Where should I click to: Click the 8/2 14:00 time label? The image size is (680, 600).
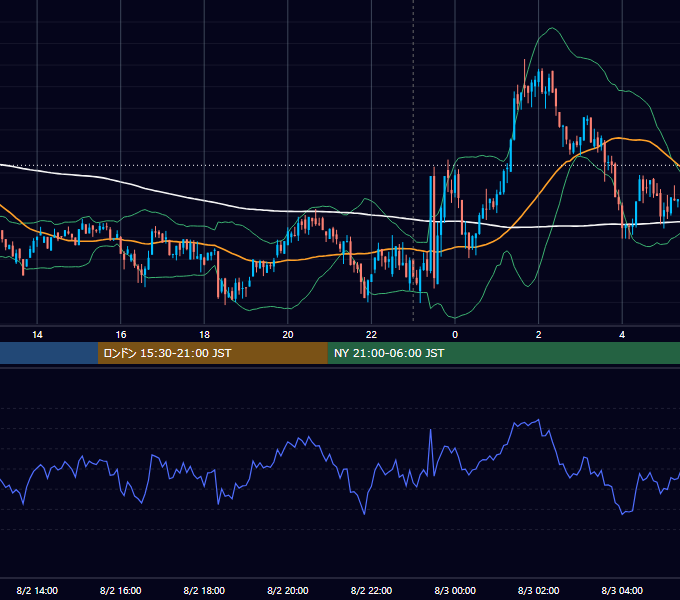[x=37, y=590]
